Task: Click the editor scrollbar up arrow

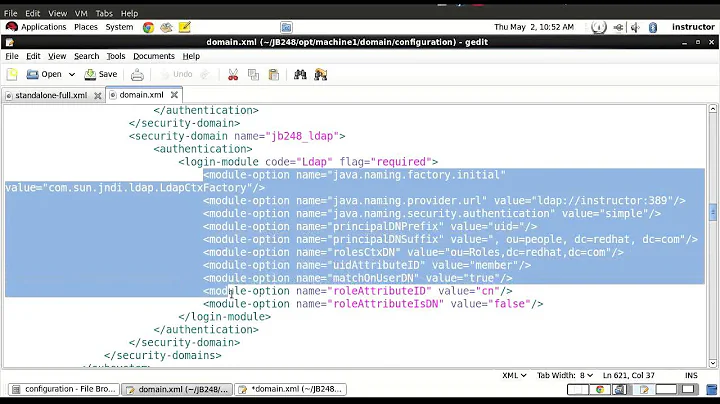Action: (713, 109)
